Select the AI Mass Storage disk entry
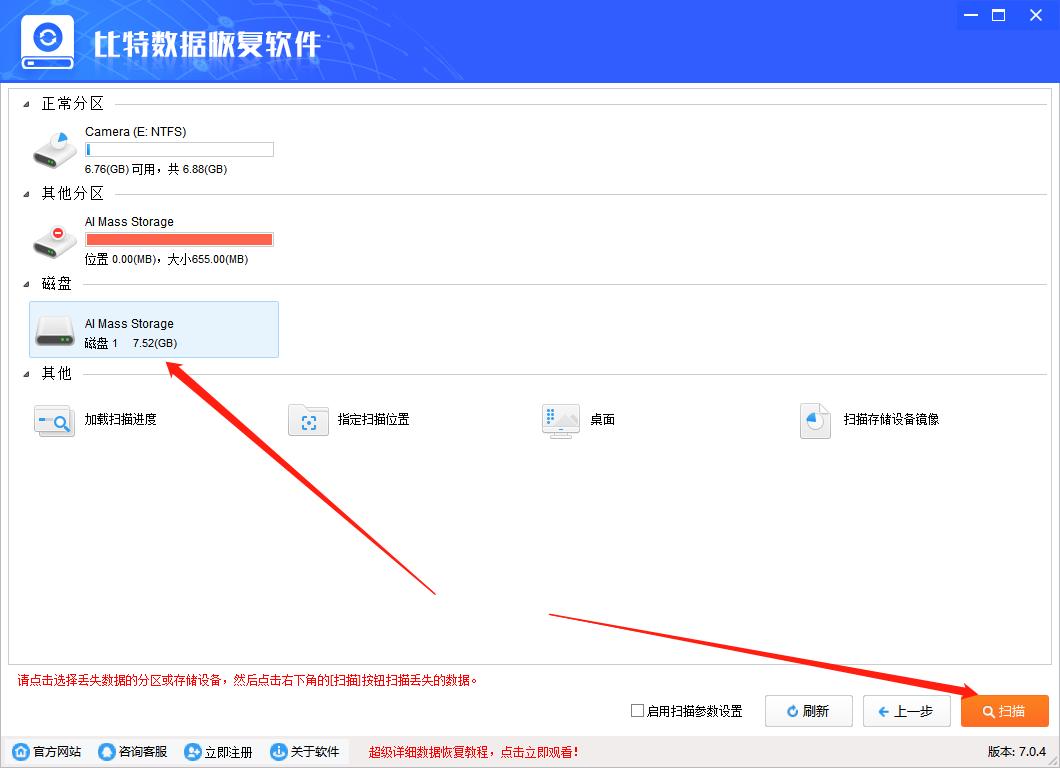1060x768 pixels. 154,330
